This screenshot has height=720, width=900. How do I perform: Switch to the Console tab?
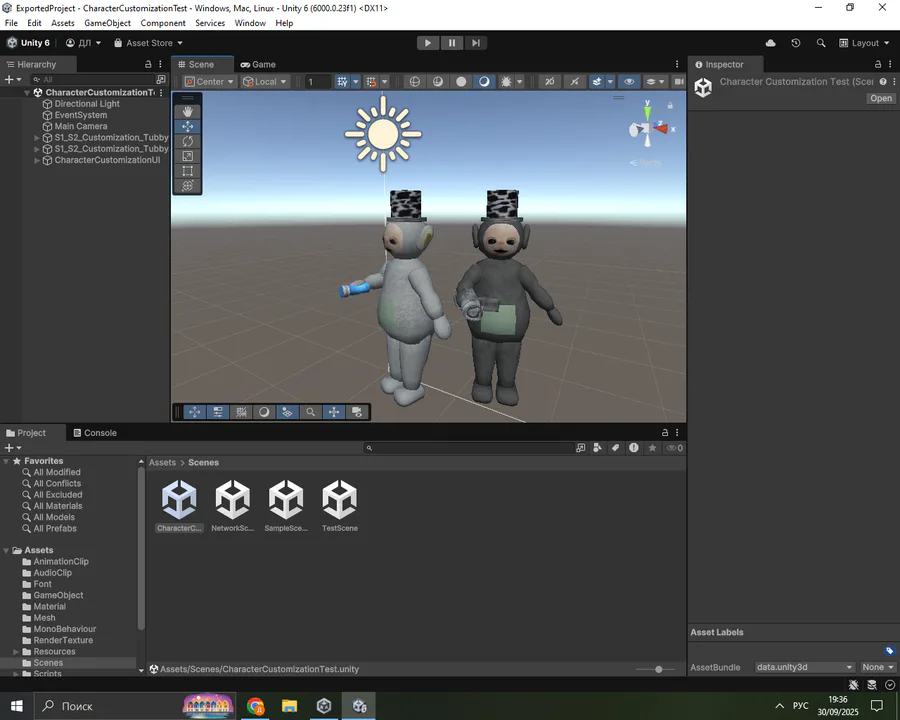pos(95,433)
